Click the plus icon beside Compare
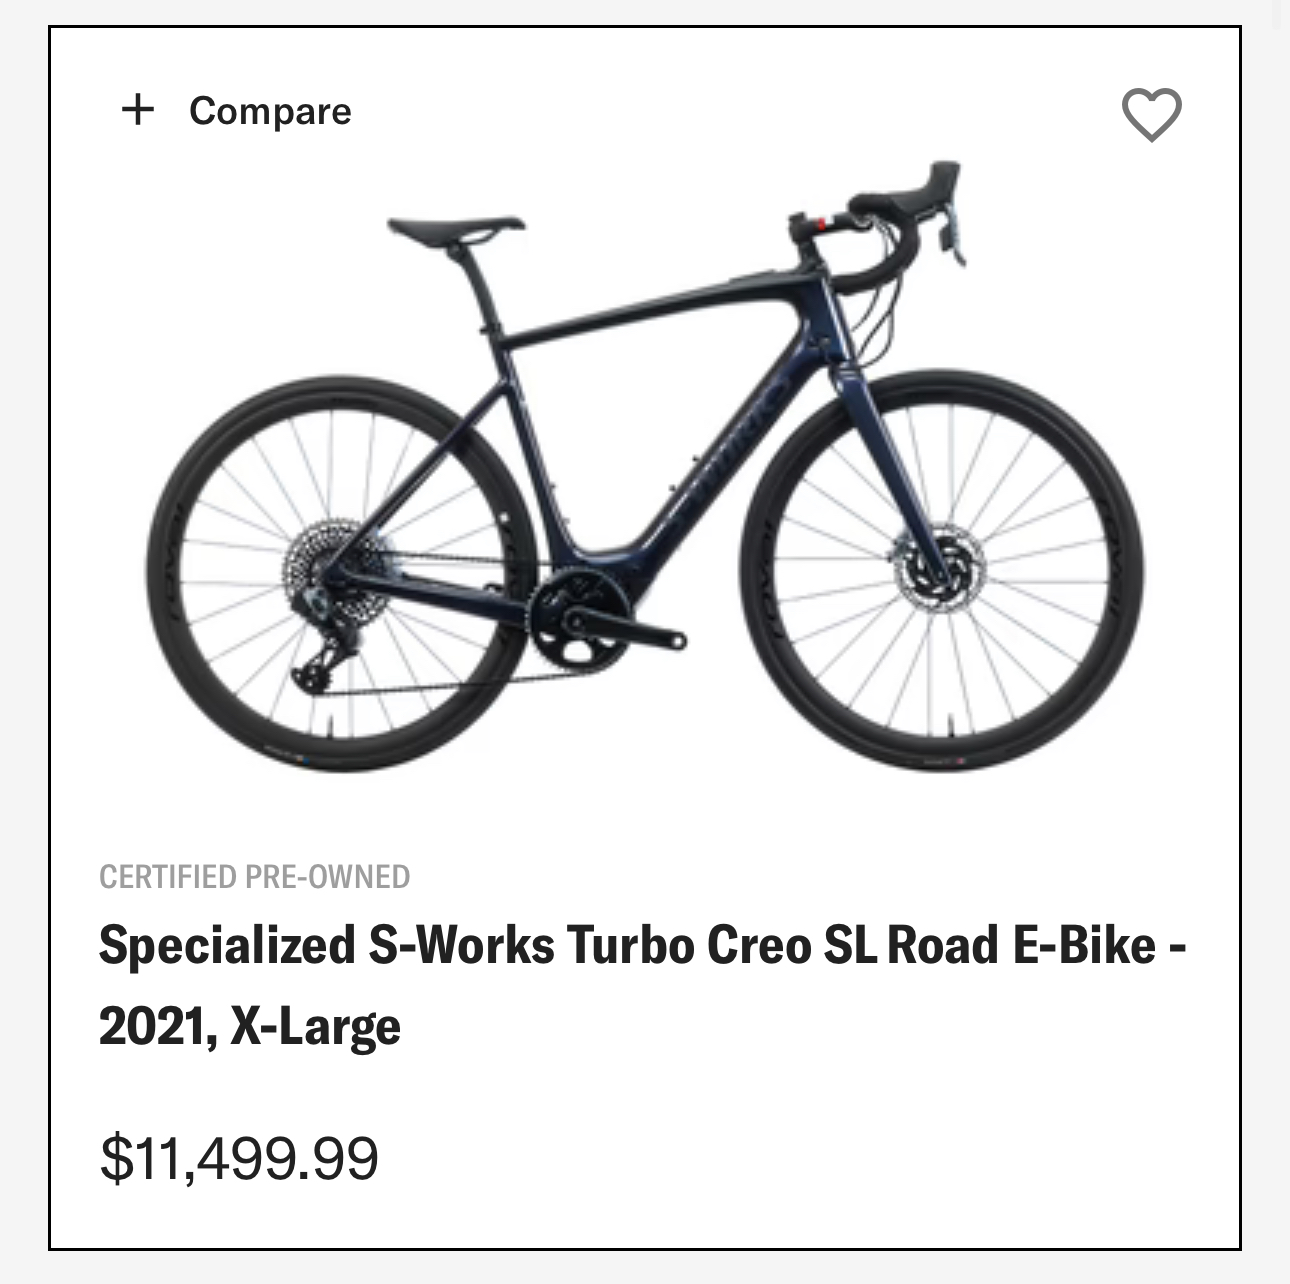 [x=138, y=109]
